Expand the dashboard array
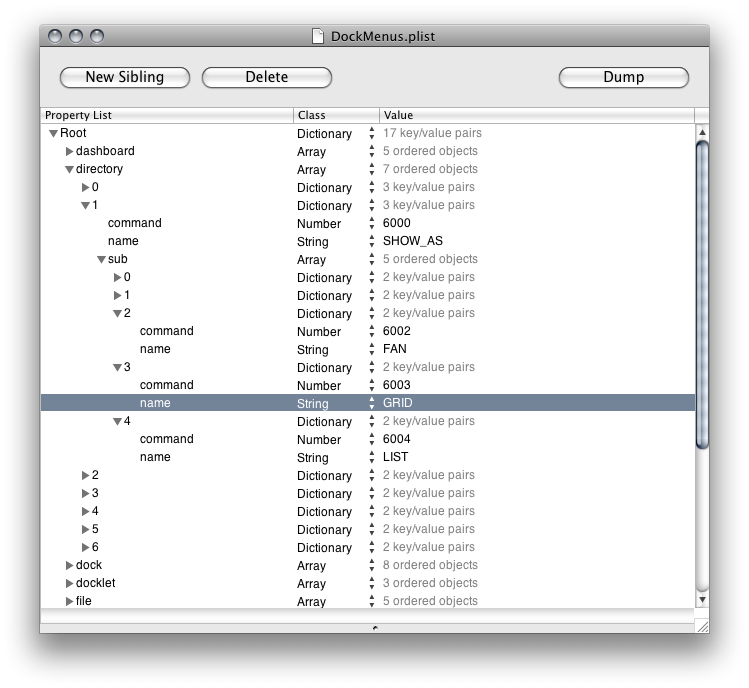 point(69,151)
